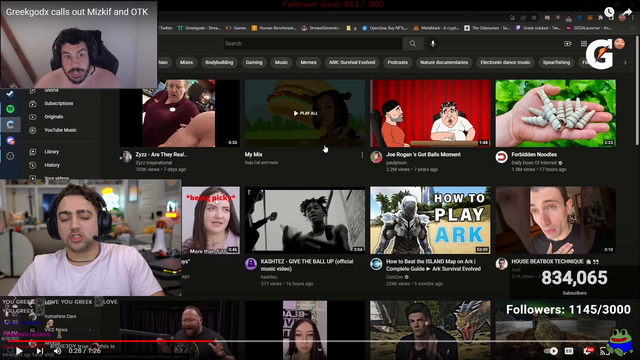Open Forbidden Noodles video thumbnail
Viewport: 640px width, 360px height.
[x=556, y=113]
